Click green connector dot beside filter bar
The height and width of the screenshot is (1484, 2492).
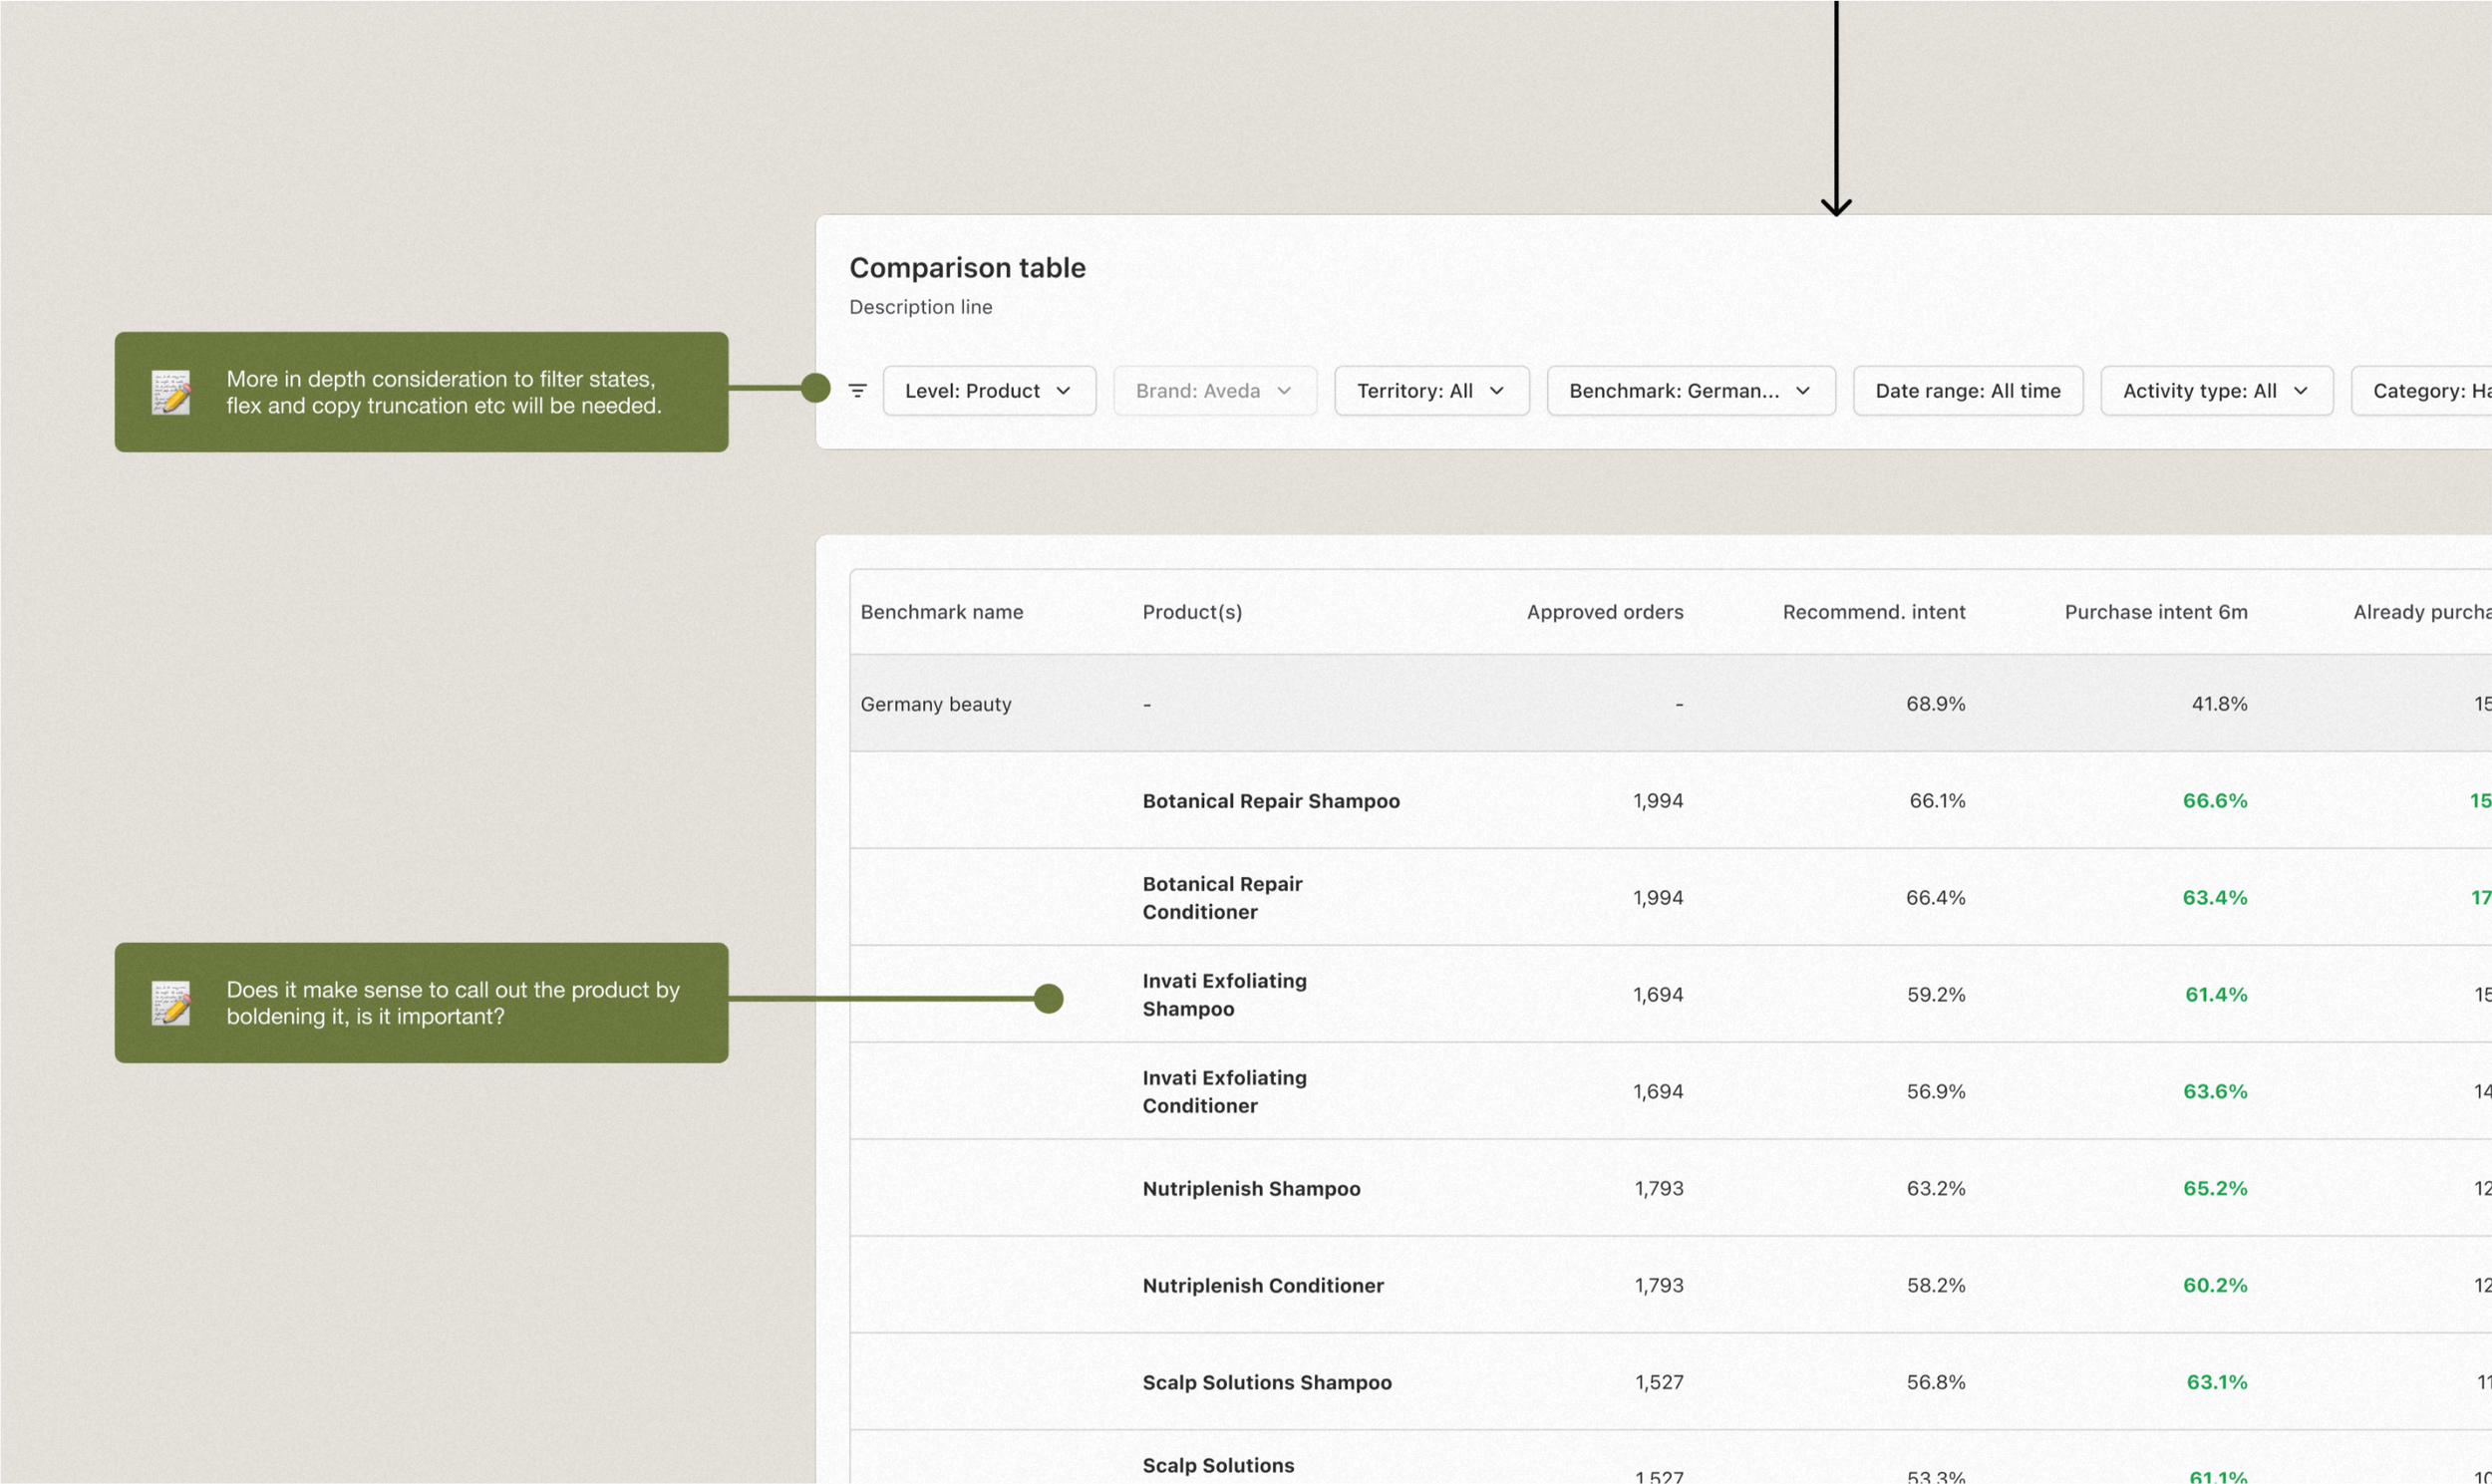point(816,388)
